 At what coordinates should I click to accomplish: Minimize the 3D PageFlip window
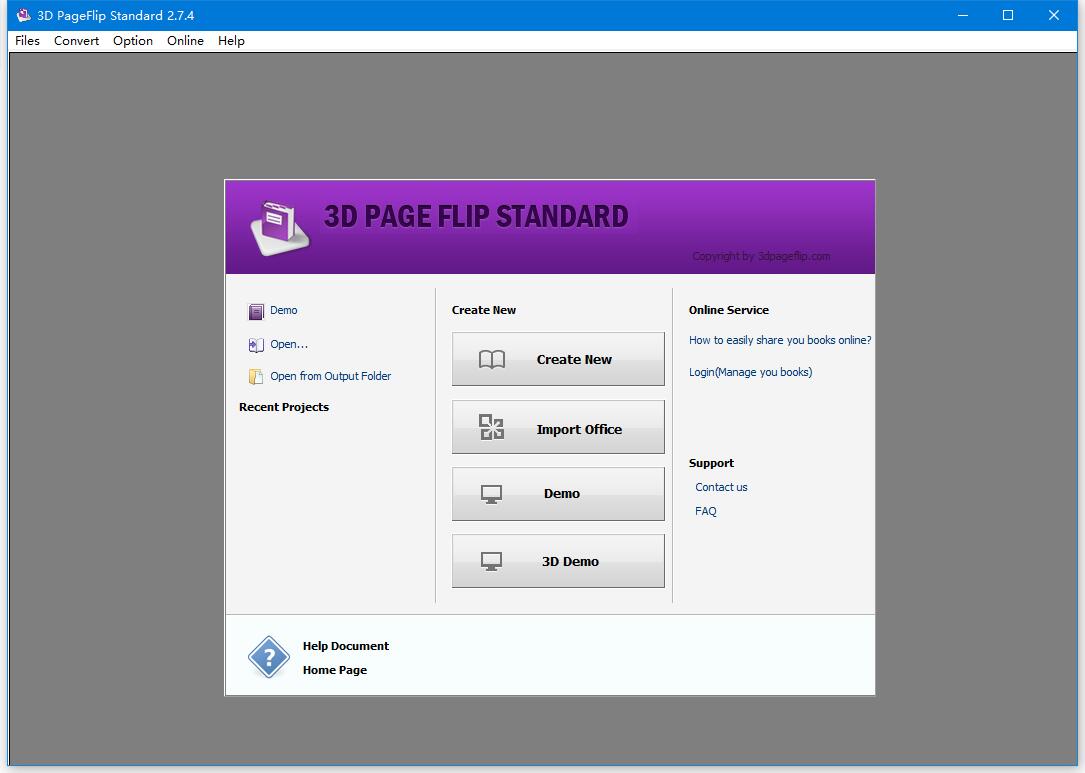[963, 15]
